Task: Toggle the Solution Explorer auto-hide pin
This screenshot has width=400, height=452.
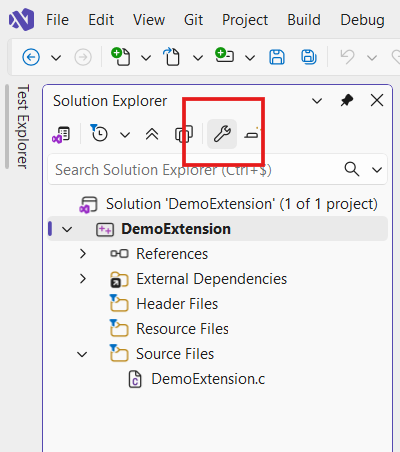Action: 347,100
